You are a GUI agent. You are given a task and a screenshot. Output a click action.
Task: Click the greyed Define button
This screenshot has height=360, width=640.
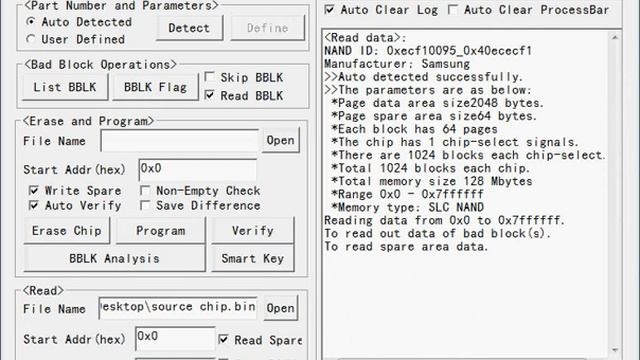click(267, 28)
